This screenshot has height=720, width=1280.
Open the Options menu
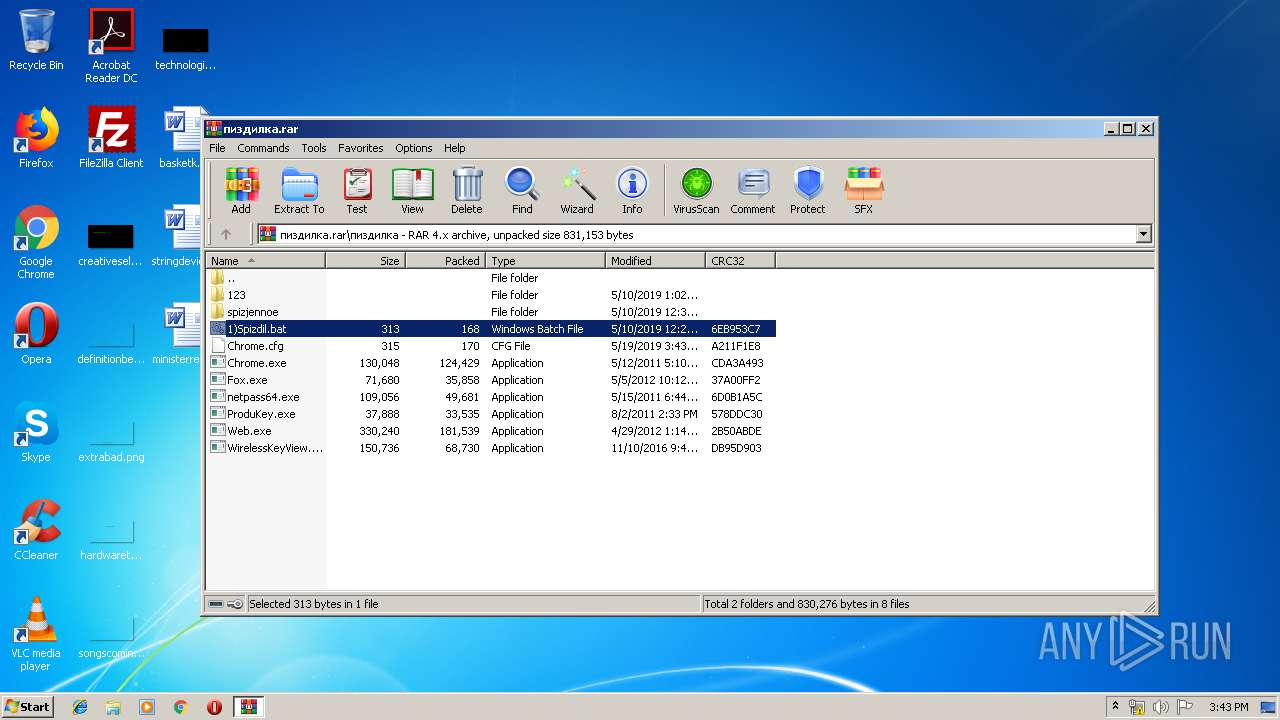coord(414,148)
